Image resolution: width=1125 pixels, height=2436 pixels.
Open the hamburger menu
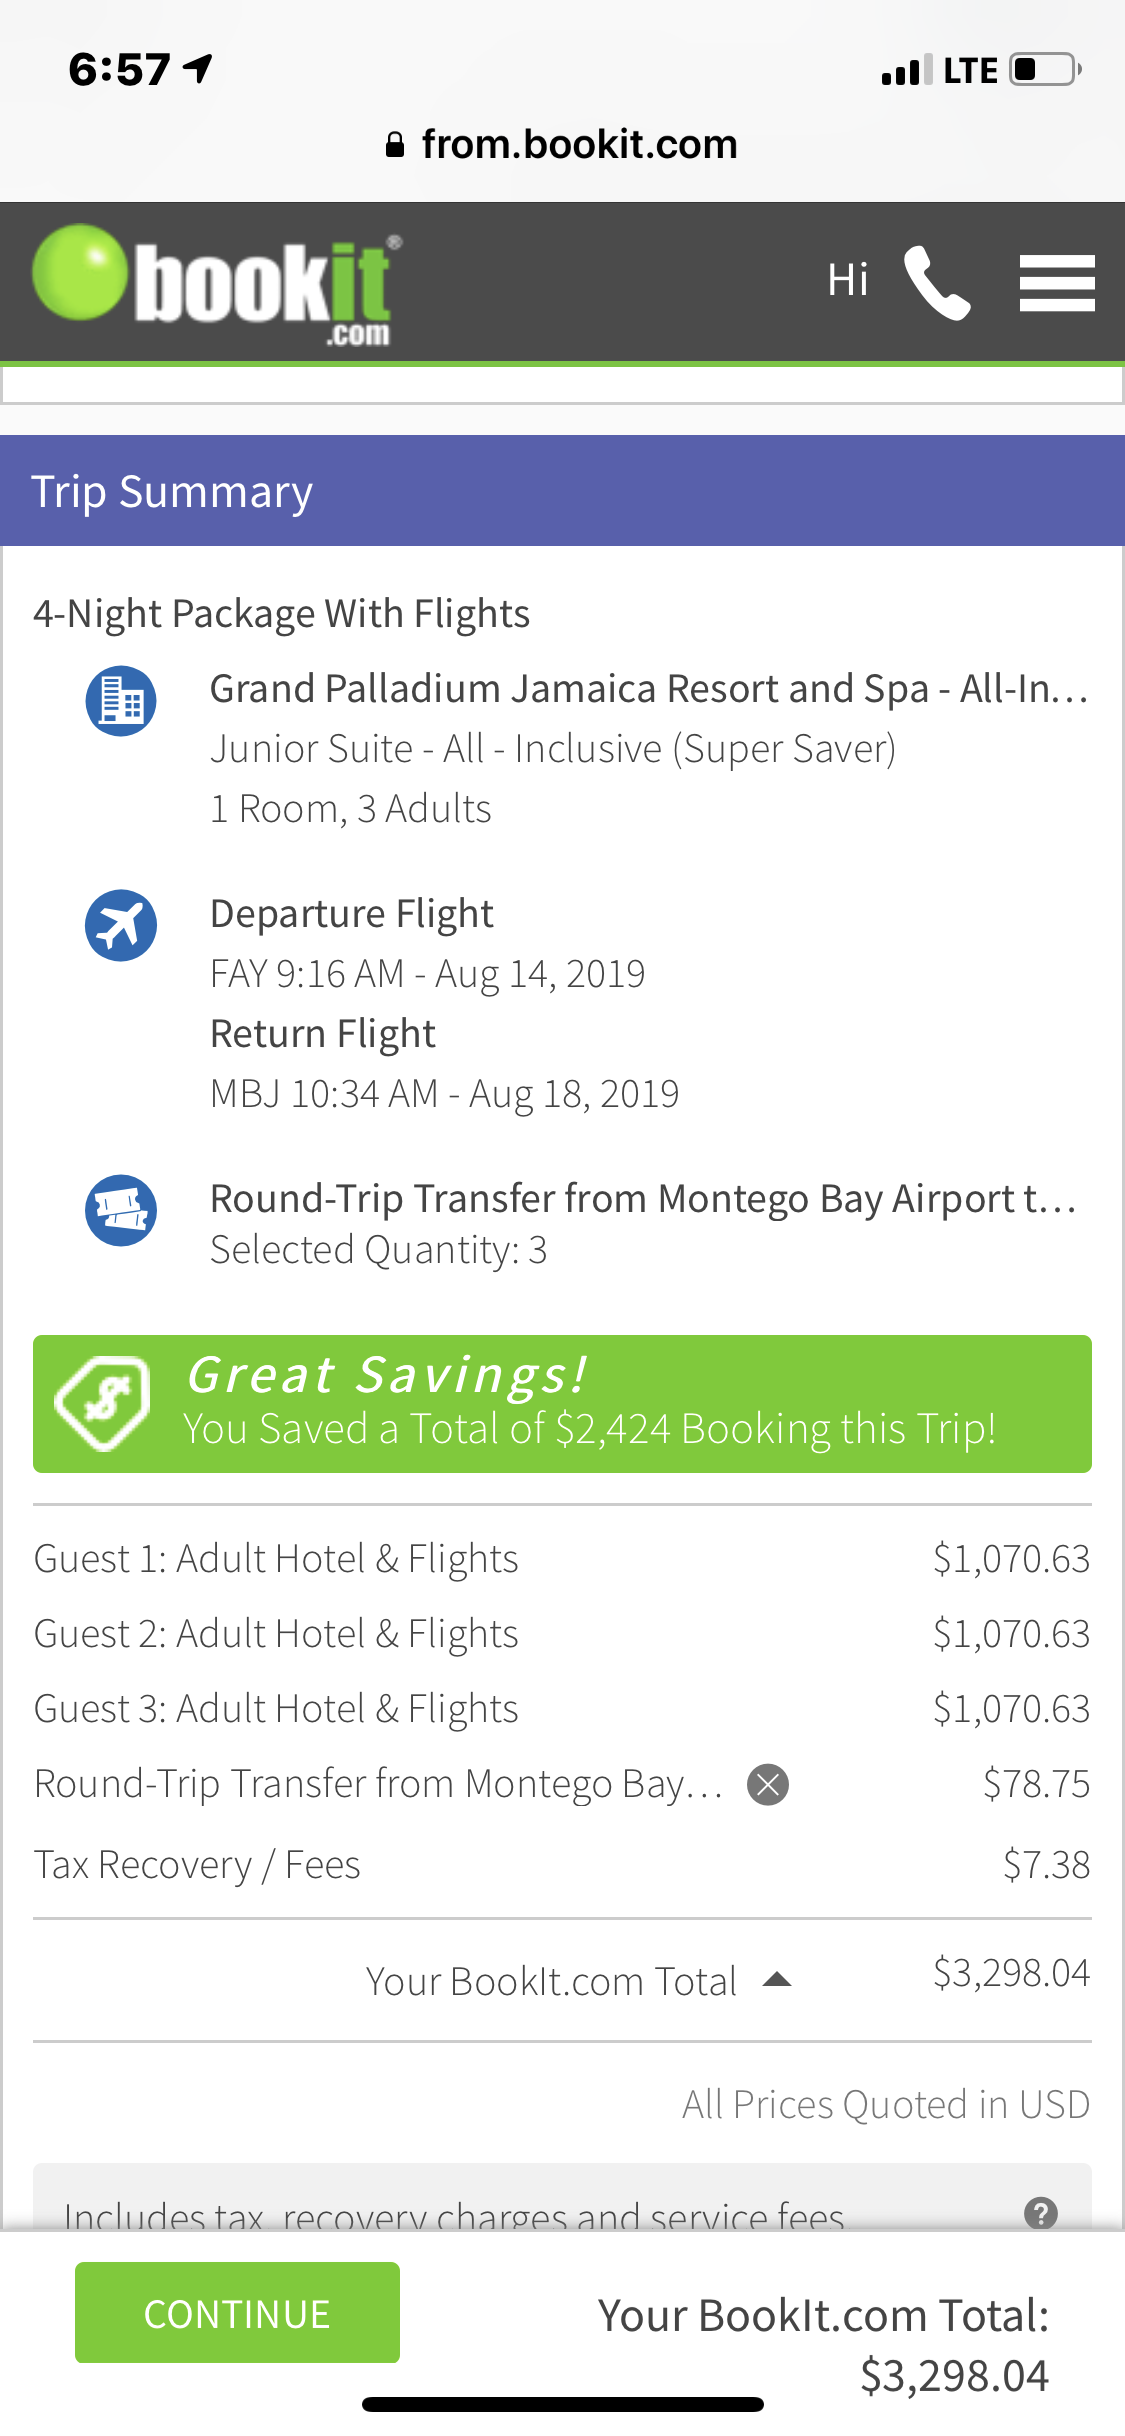[x=1056, y=283]
